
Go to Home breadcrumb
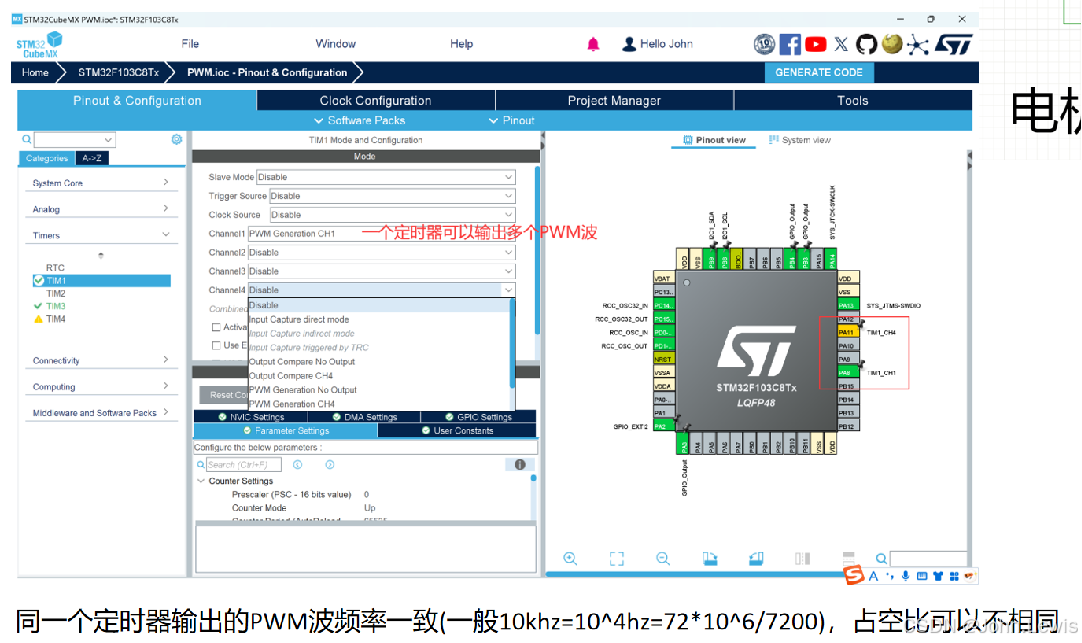(35, 72)
